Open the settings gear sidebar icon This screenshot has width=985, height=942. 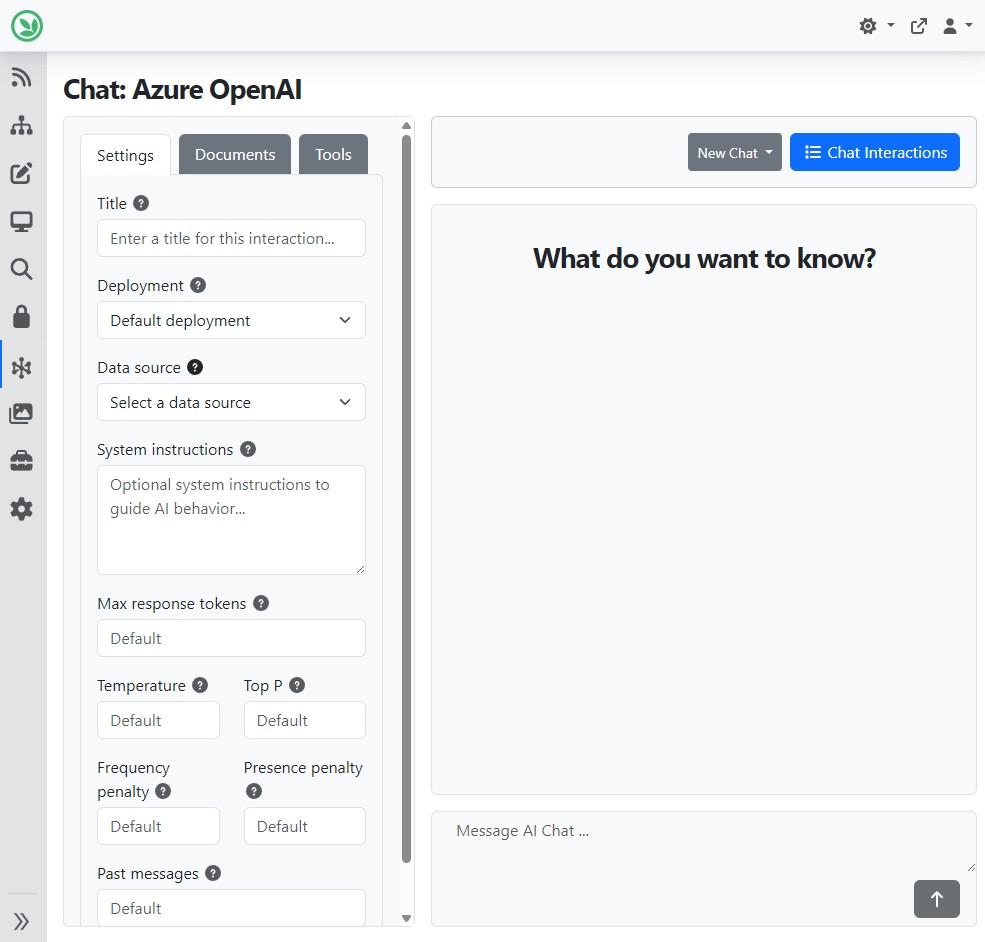pyautogui.click(x=21, y=509)
